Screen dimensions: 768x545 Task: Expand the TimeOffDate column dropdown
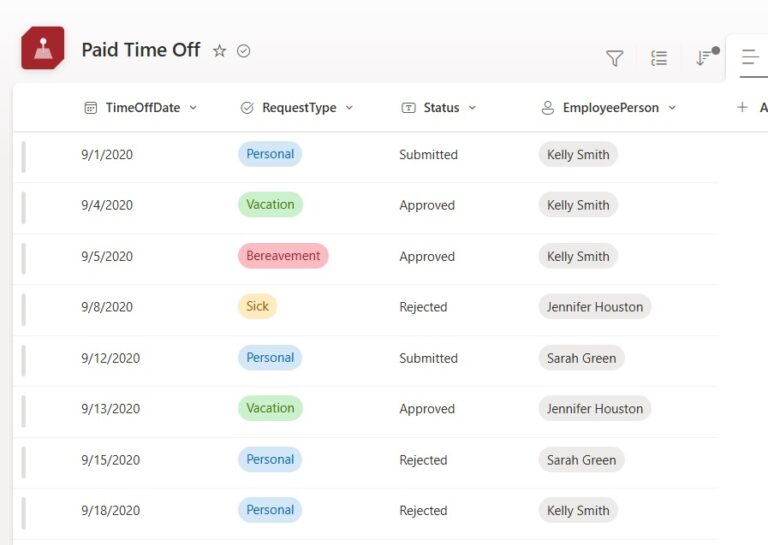(193, 108)
